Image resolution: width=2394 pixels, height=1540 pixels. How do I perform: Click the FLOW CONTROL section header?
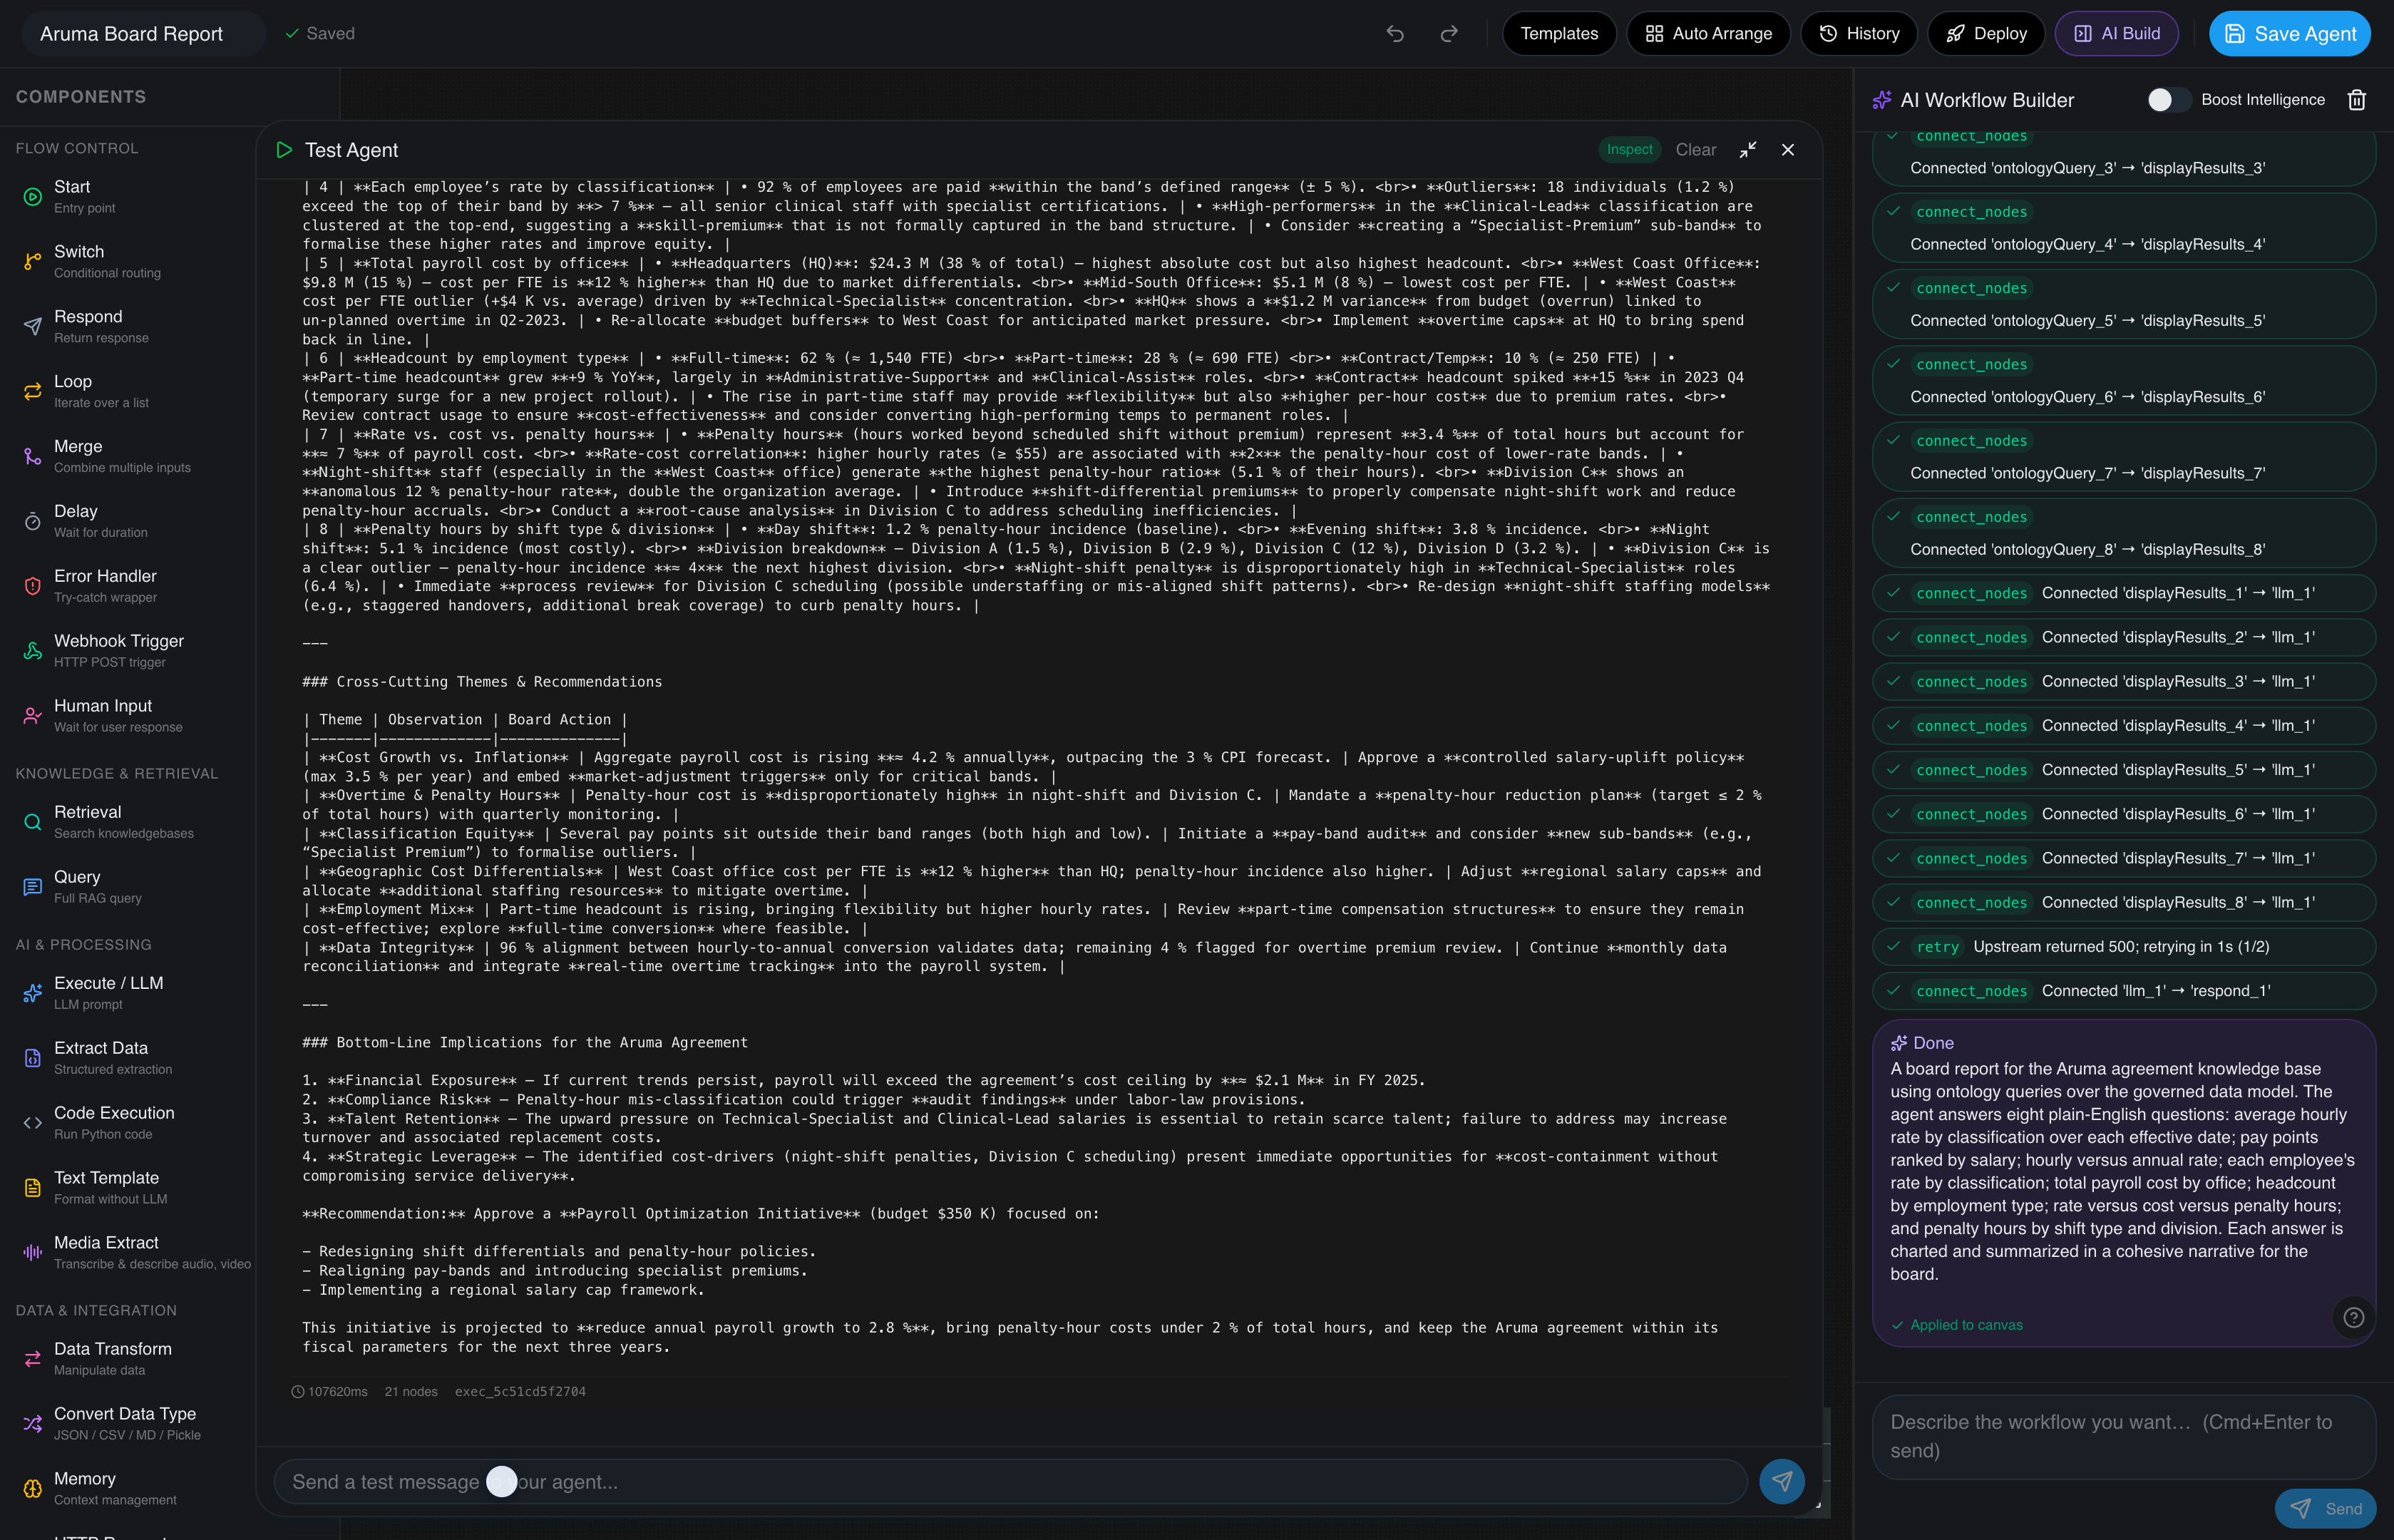coord(77,148)
